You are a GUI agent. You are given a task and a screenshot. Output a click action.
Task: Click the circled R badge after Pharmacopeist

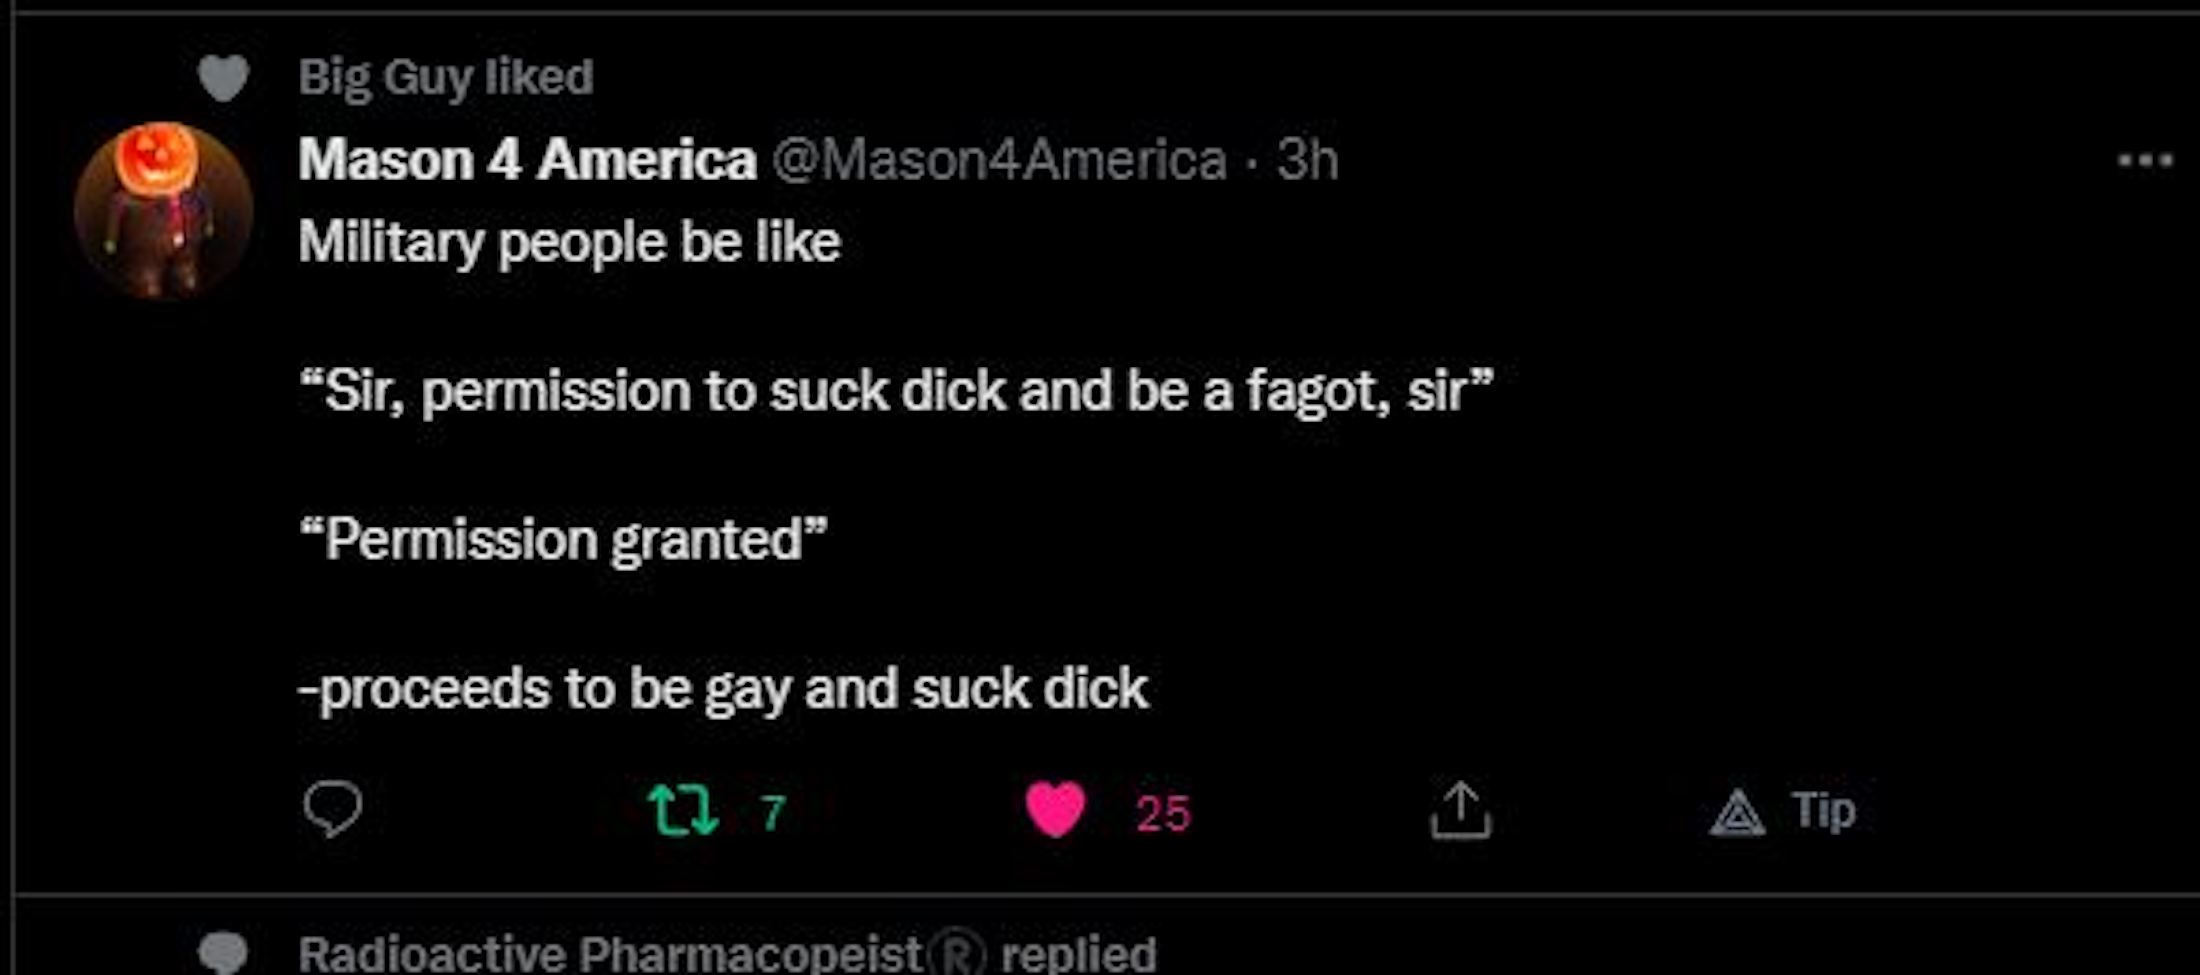(x=958, y=953)
